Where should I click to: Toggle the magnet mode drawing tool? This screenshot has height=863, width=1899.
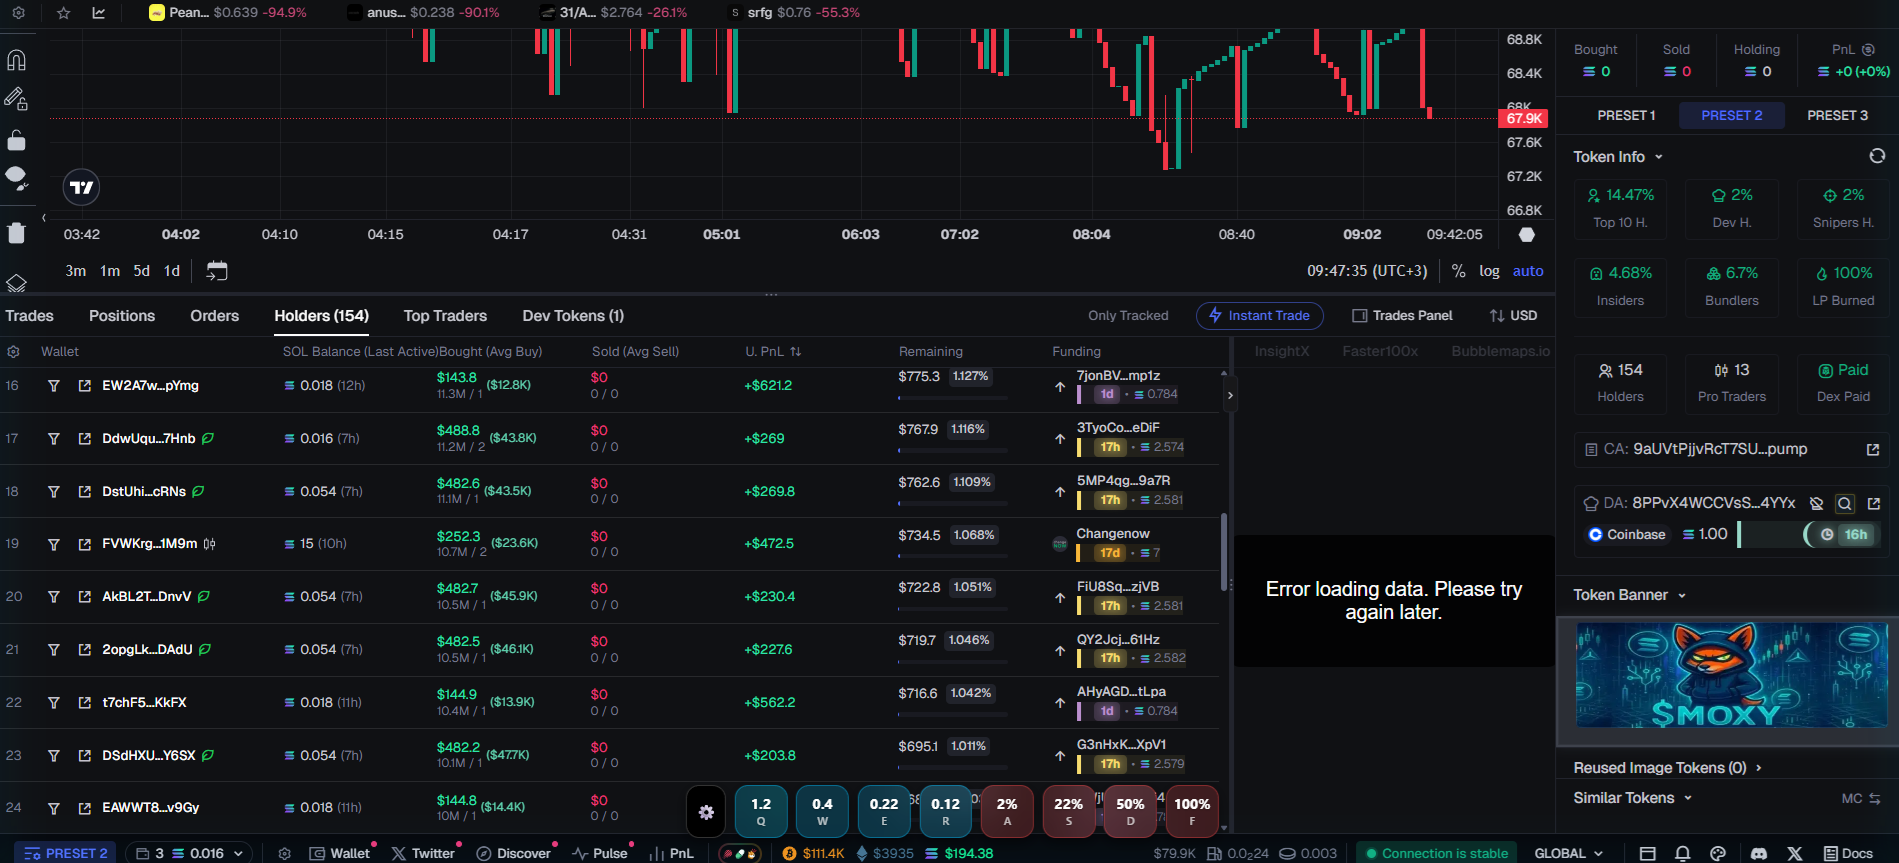point(16,60)
